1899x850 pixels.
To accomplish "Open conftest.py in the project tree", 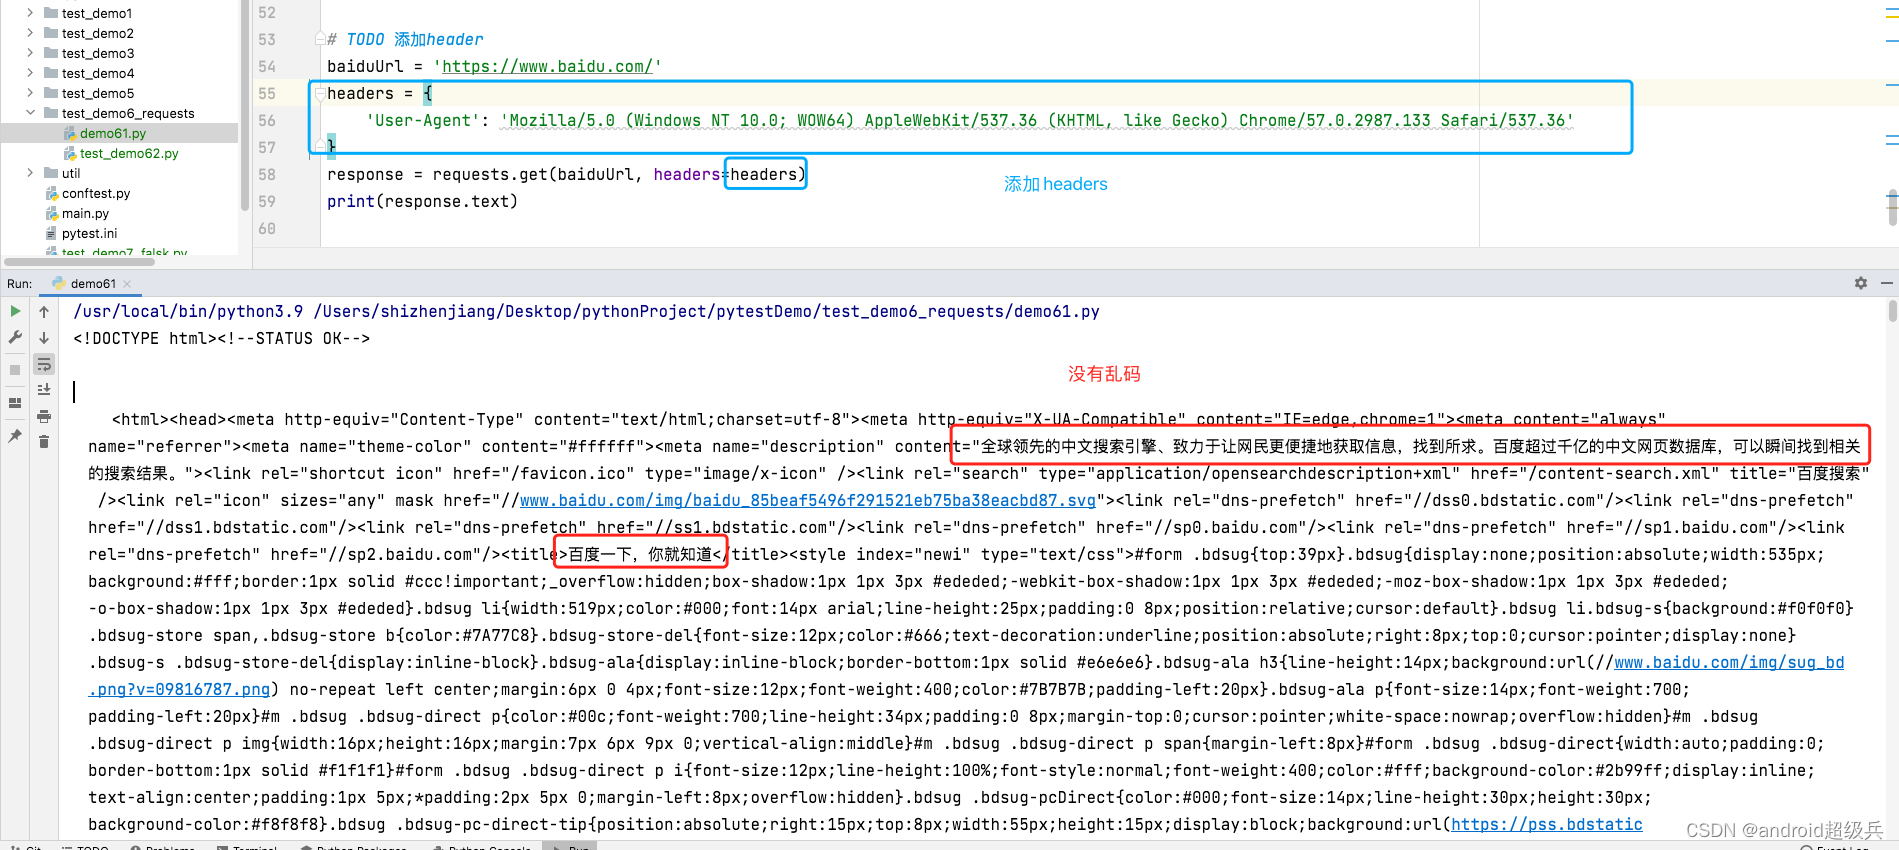I will pos(96,193).
